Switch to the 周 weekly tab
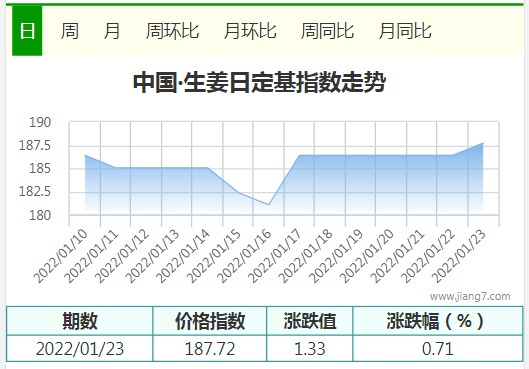This screenshot has width=529, height=369. [x=70, y=31]
